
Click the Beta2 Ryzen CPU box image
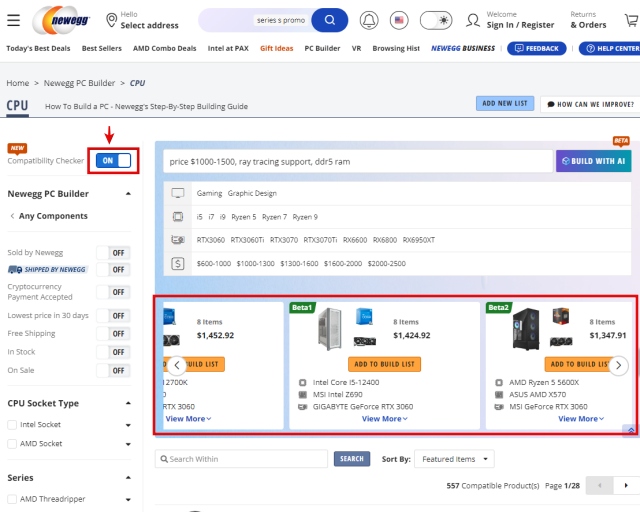[561, 317]
